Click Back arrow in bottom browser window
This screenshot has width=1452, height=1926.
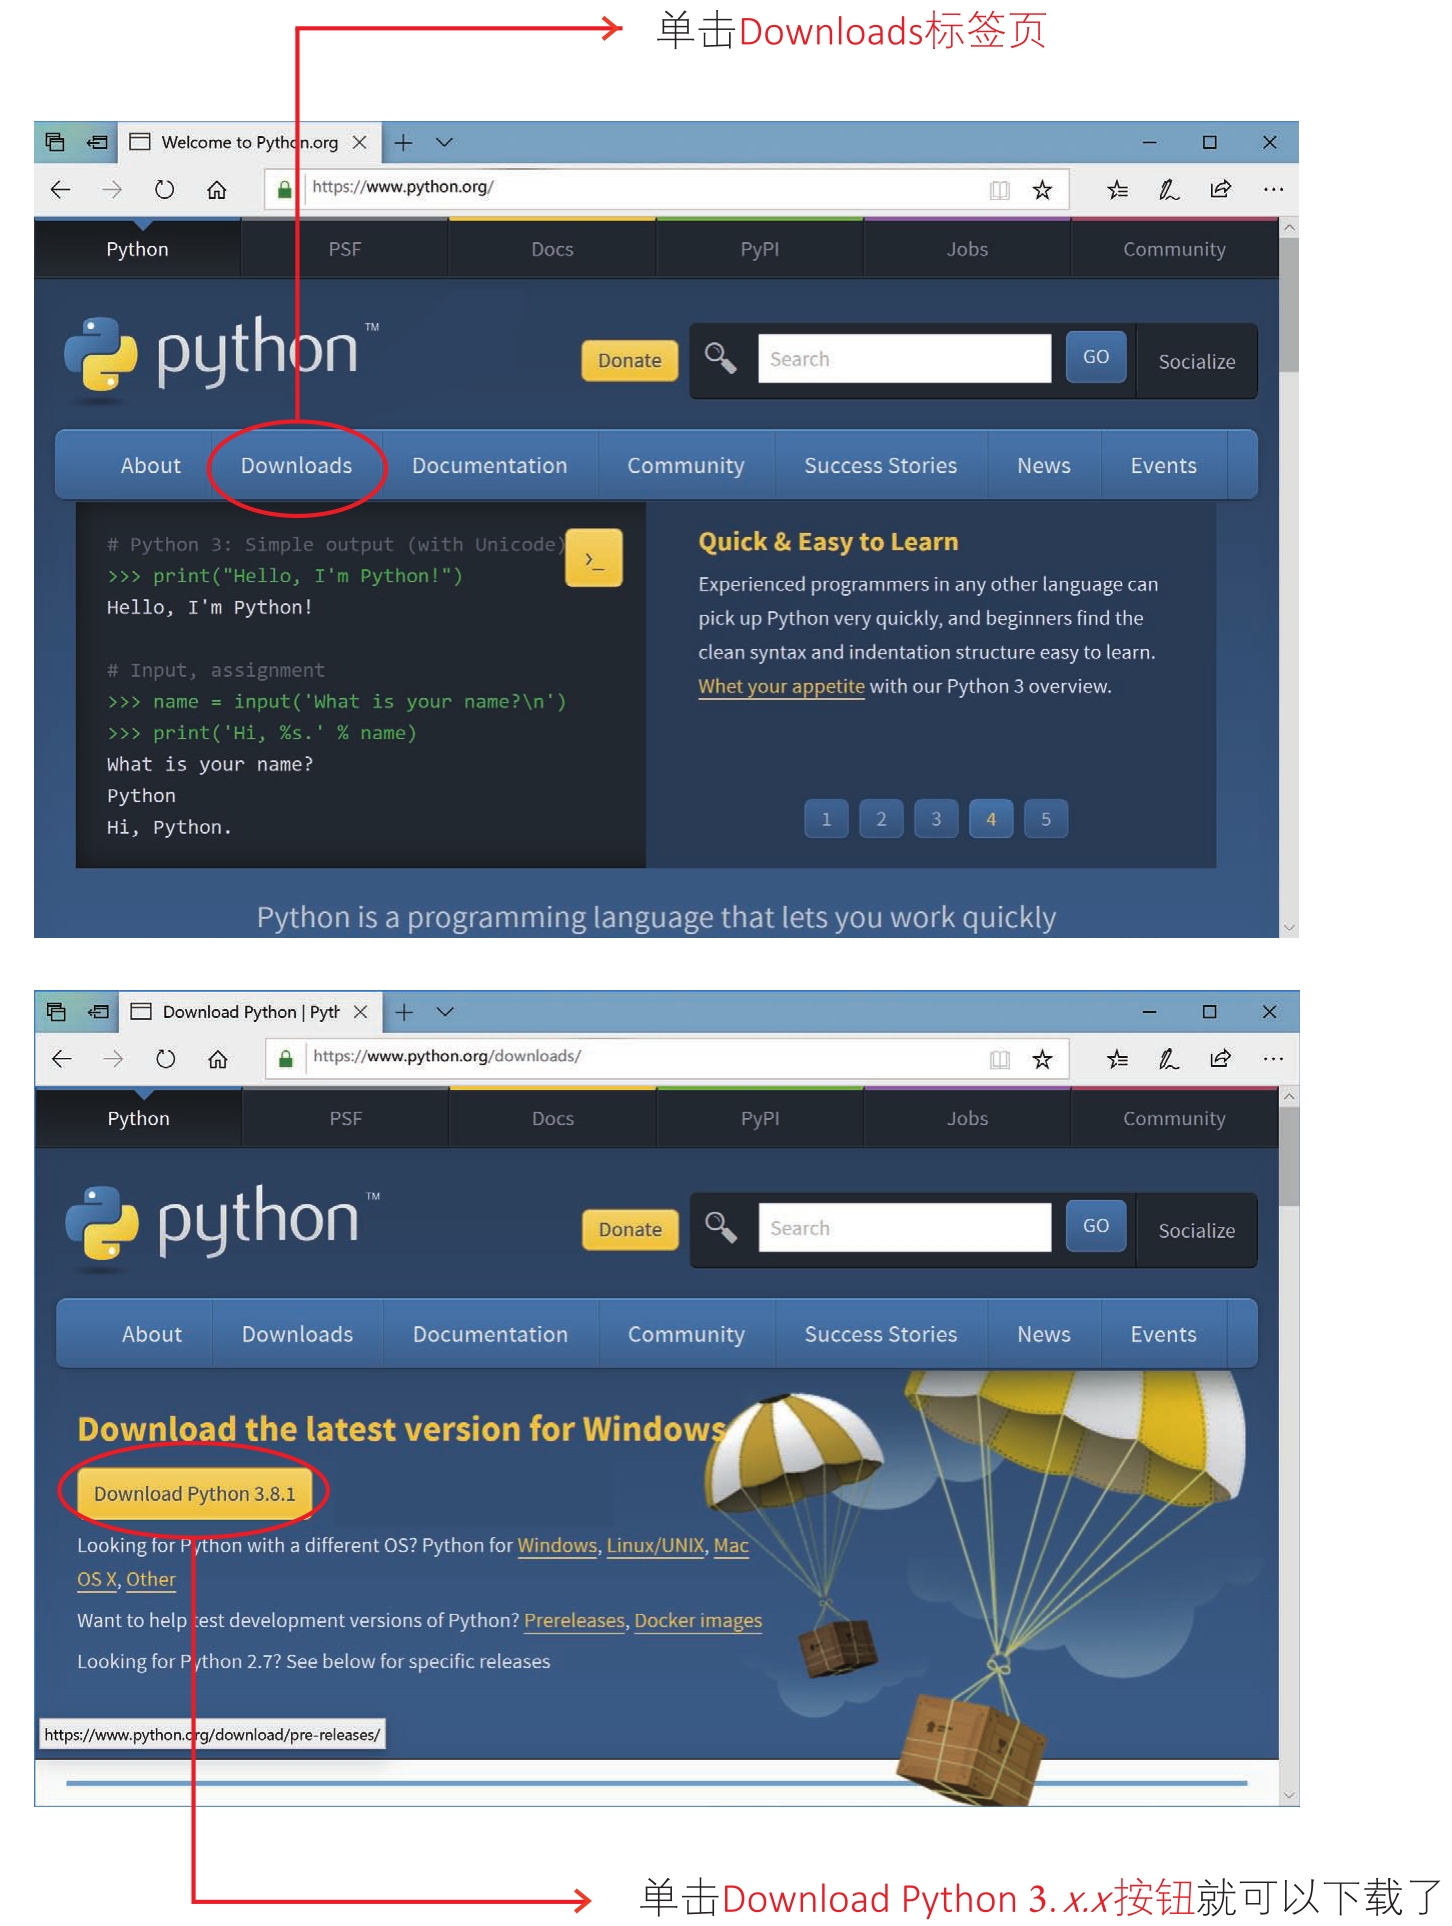61,1058
